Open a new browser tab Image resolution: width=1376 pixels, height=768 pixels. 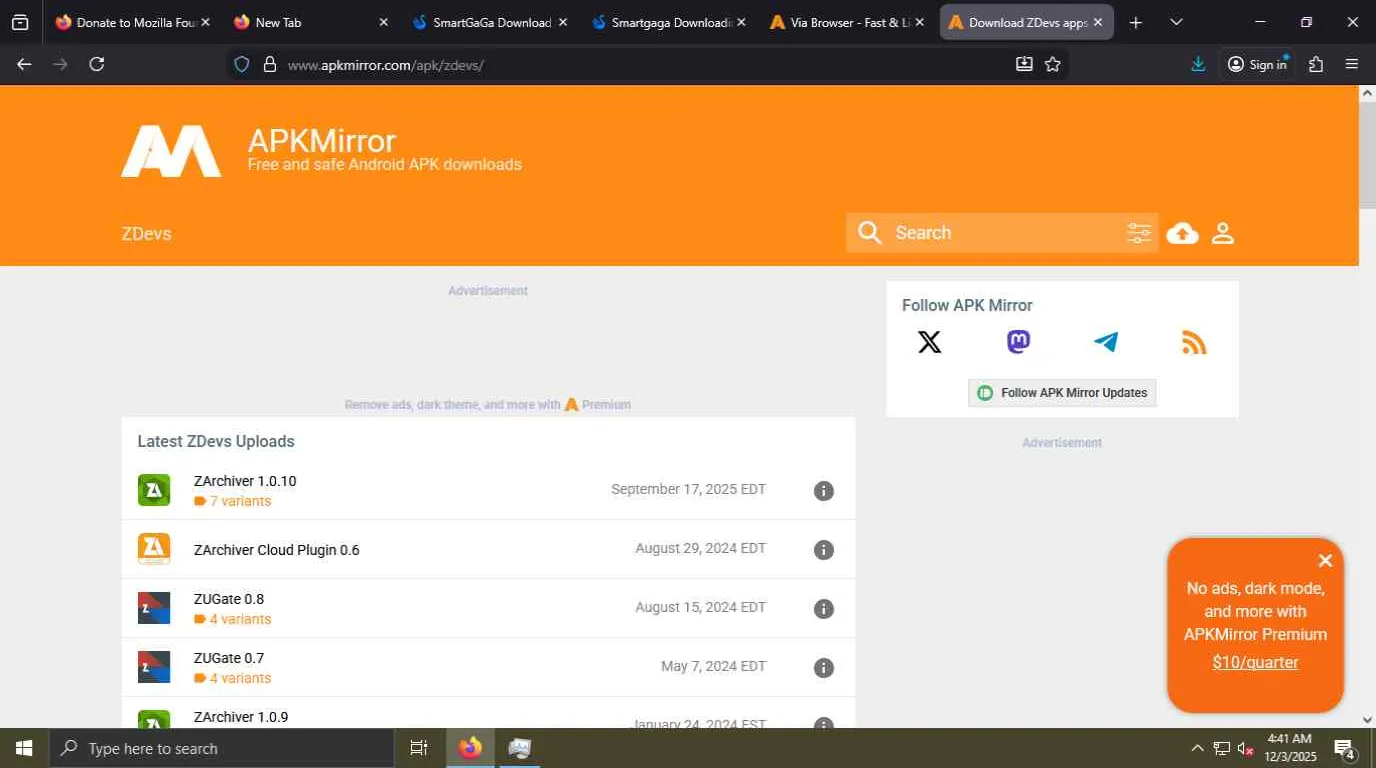[1136, 22]
